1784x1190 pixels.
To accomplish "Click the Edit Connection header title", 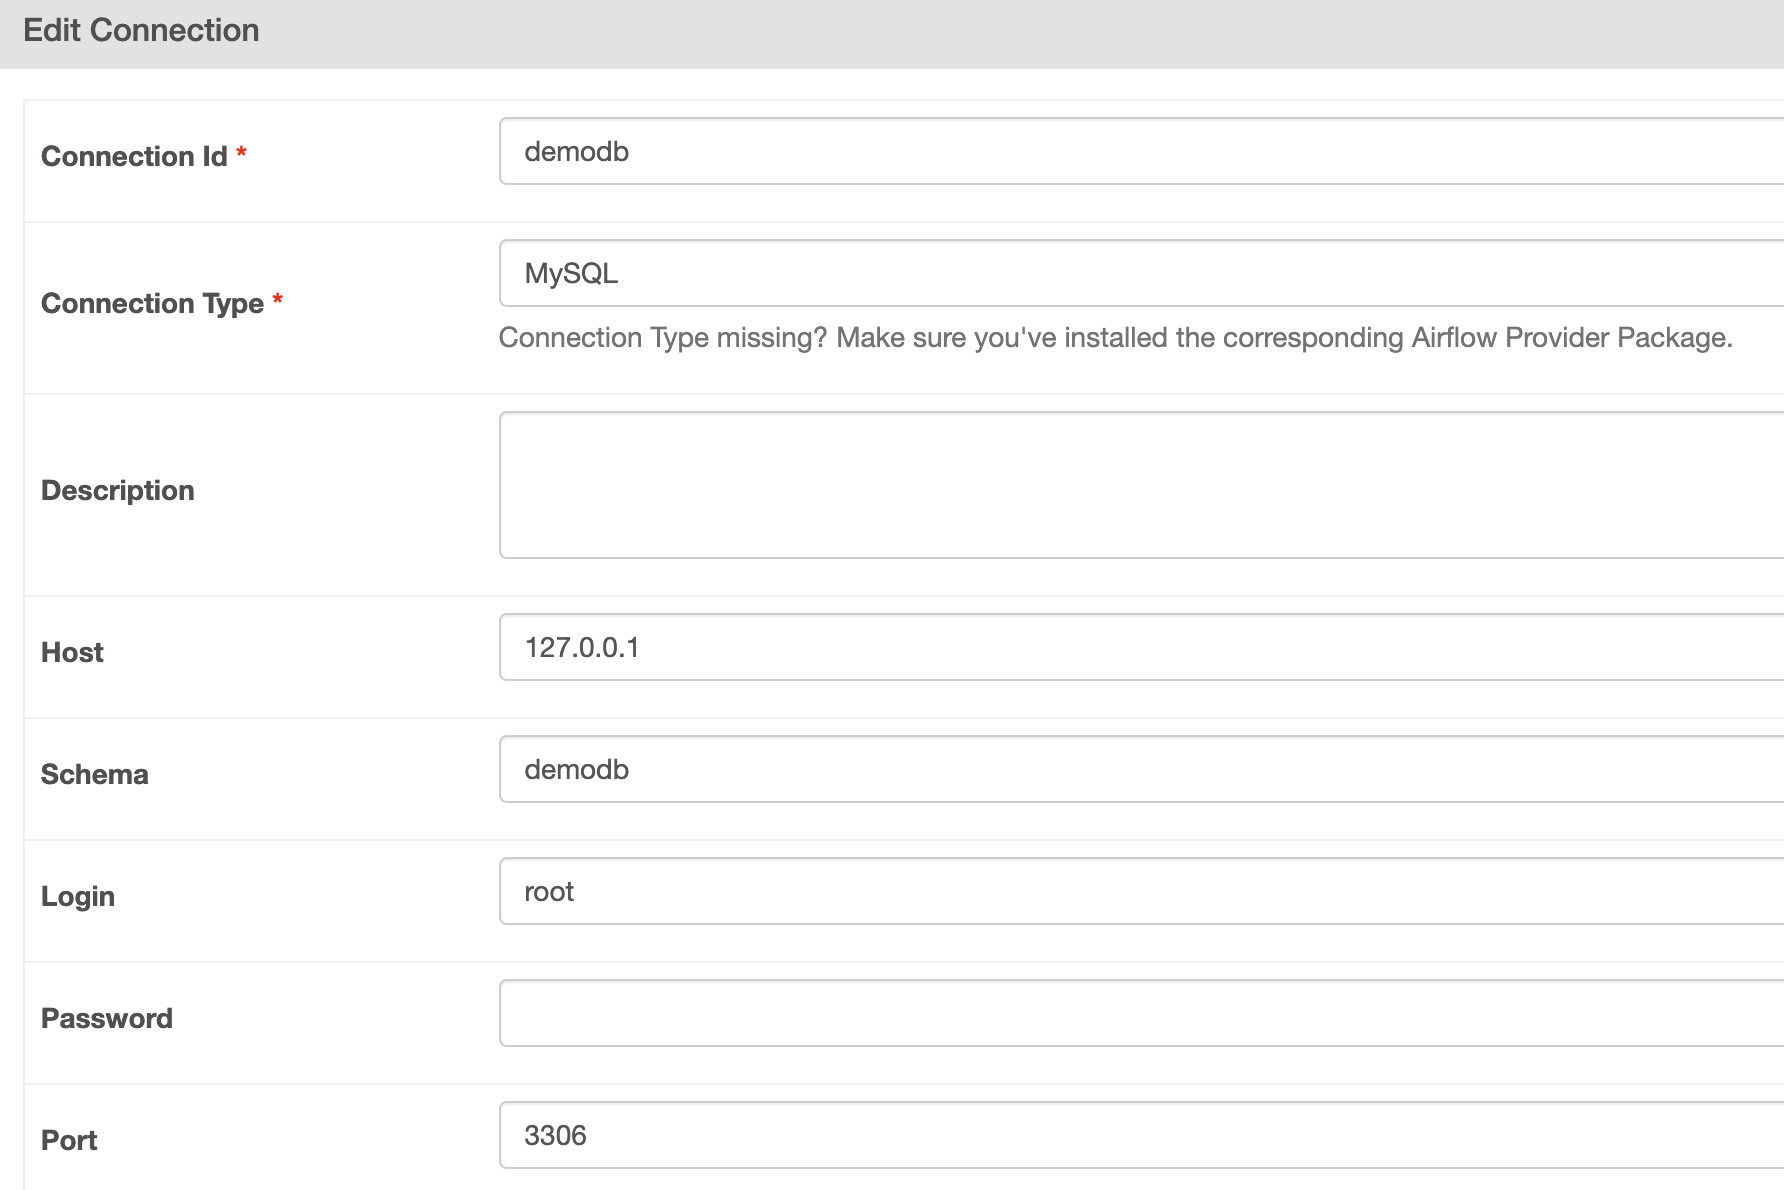I will coord(141,31).
